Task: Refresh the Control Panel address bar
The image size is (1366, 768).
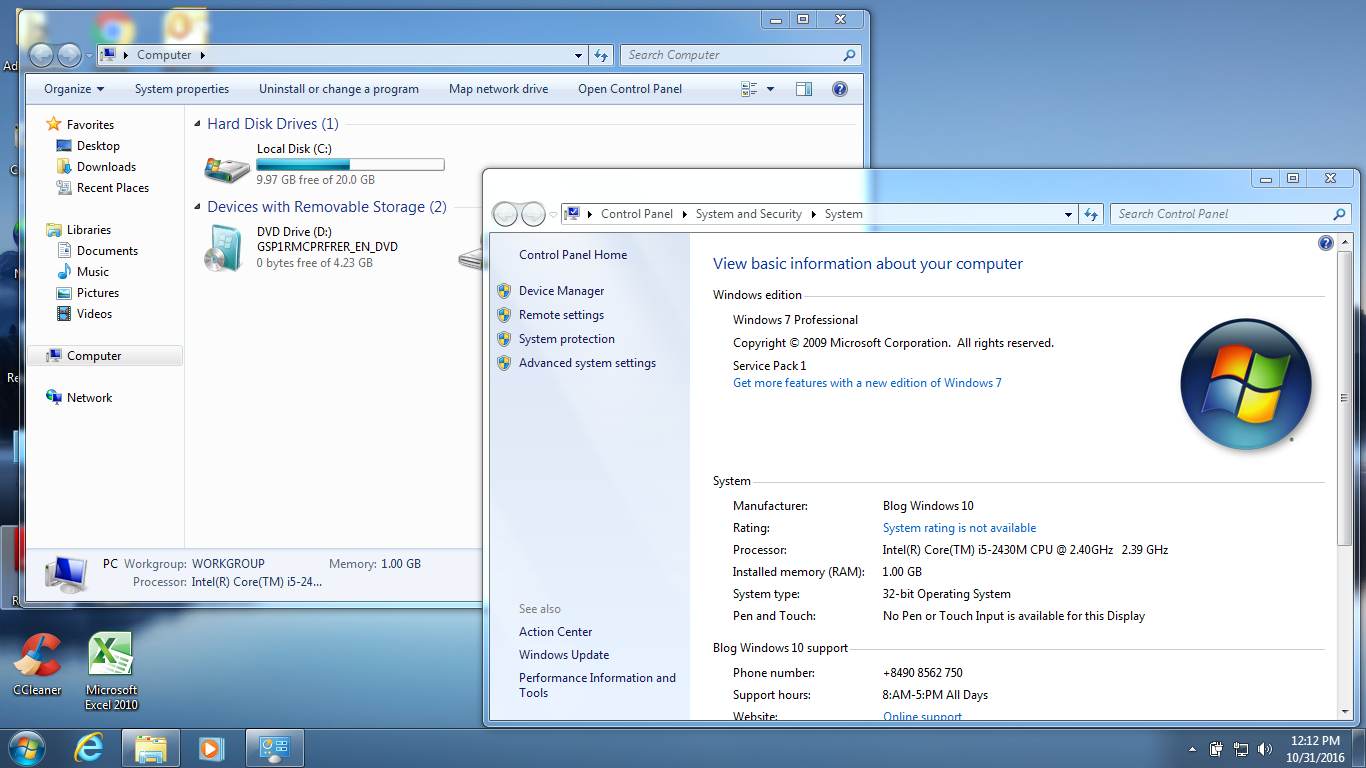Action: point(1091,214)
